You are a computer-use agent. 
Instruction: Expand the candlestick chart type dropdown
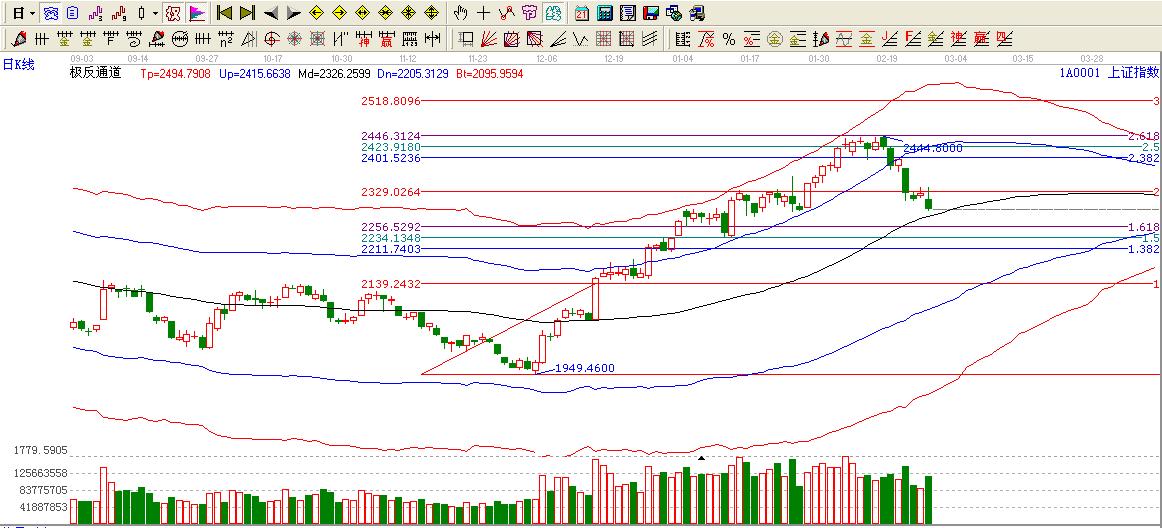click(x=155, y=13)
